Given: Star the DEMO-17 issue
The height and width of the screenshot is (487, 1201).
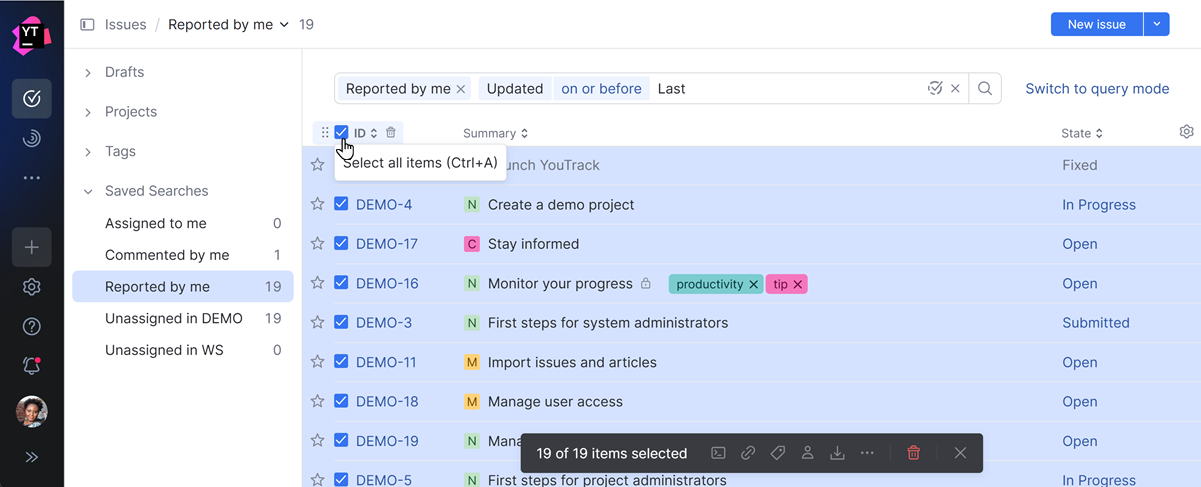Looking at the screenshot, I should (317, 243).
